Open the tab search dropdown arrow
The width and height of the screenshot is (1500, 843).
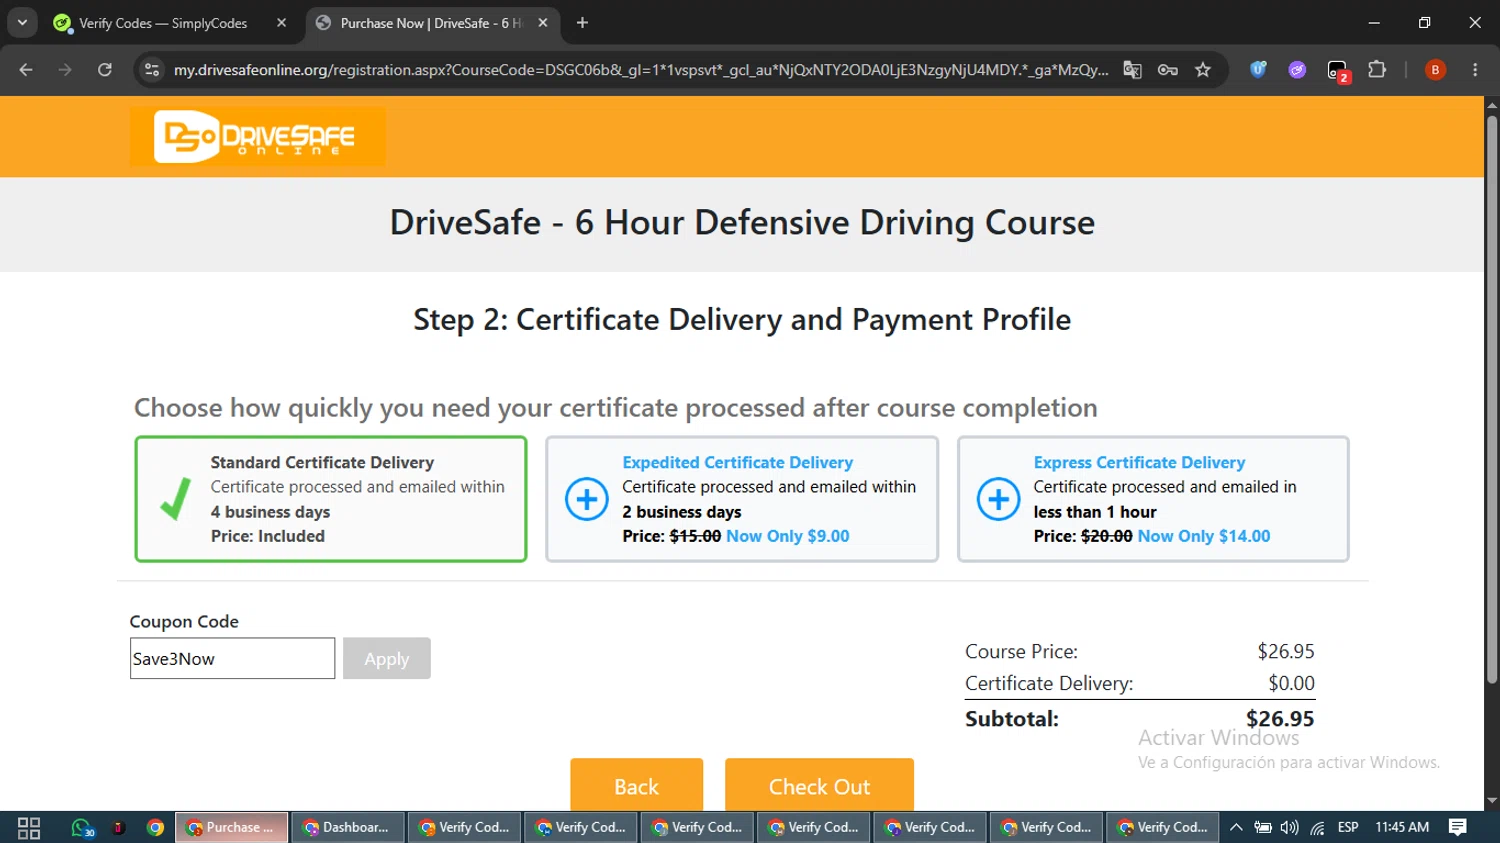[x=22, y=23]
